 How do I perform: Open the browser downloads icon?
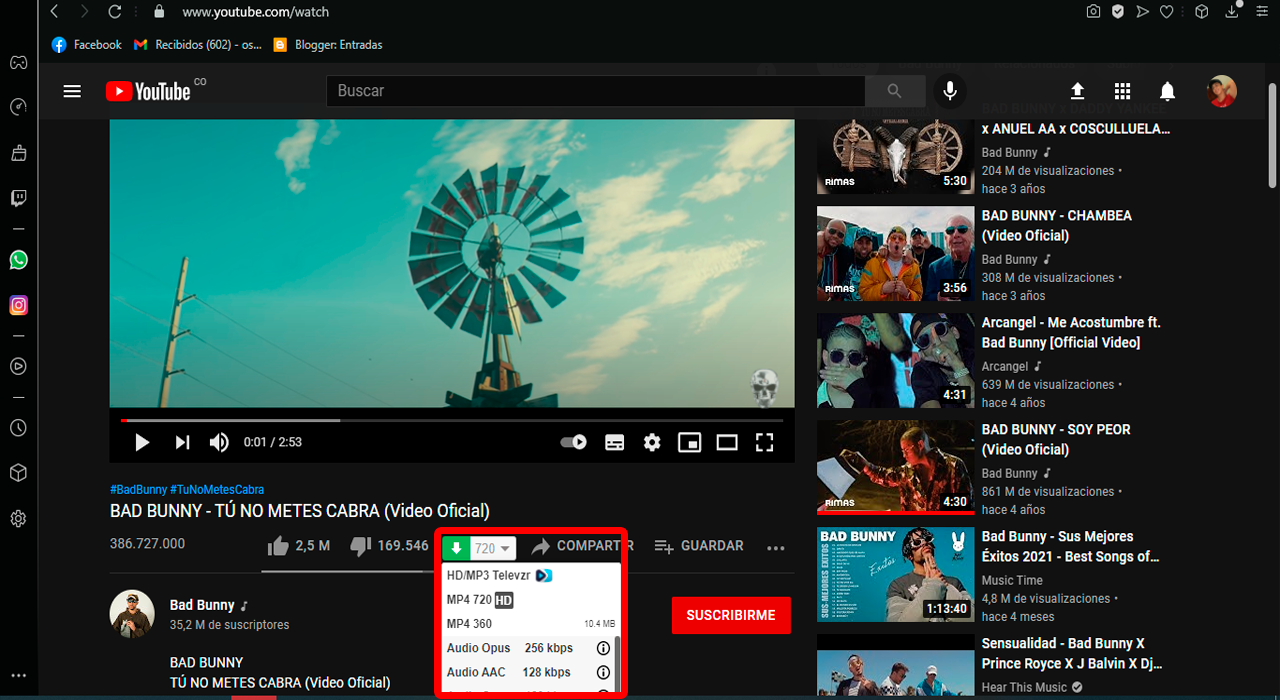(x=1232, y=12)
